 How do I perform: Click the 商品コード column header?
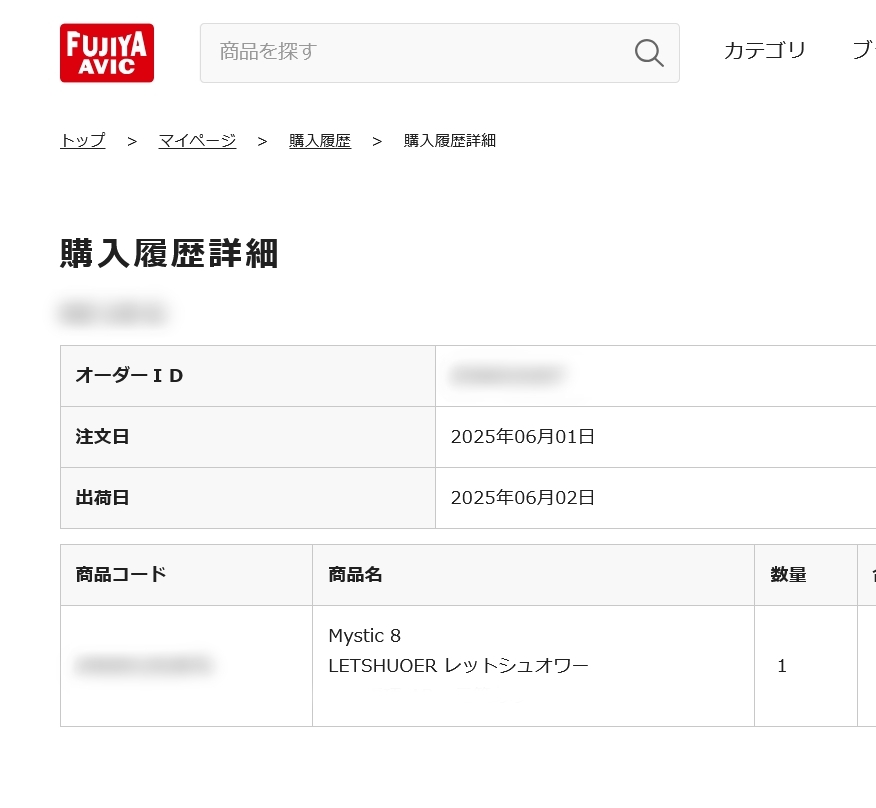coord(121,574)
